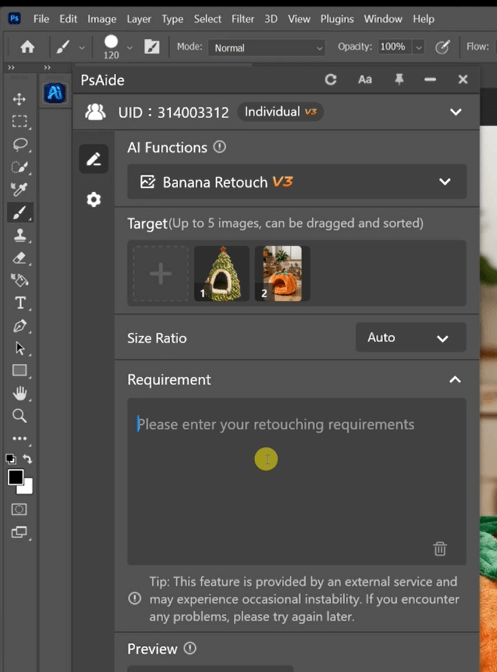The width and height of the screenshot is (497, 672).
Task: Open the Select menu
Action: [207, 19]
